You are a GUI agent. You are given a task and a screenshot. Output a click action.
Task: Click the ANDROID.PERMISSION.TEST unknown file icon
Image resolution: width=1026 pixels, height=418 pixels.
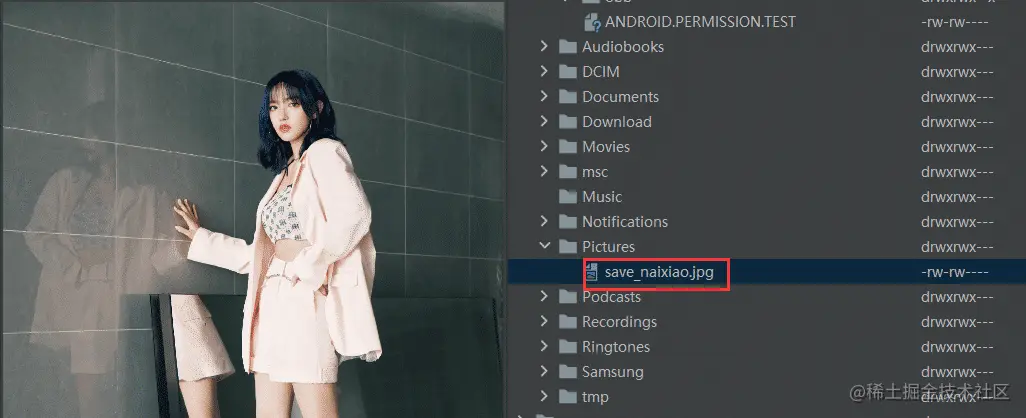point(592,22)
